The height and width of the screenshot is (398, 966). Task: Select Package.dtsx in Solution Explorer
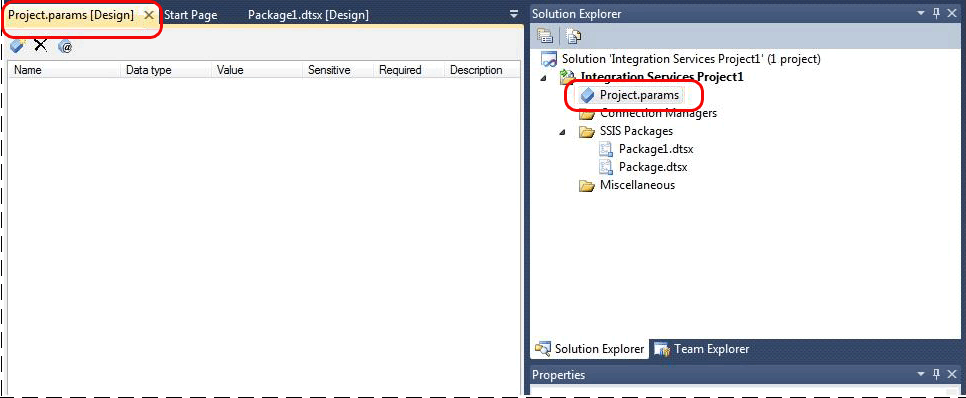coord(653,167)
